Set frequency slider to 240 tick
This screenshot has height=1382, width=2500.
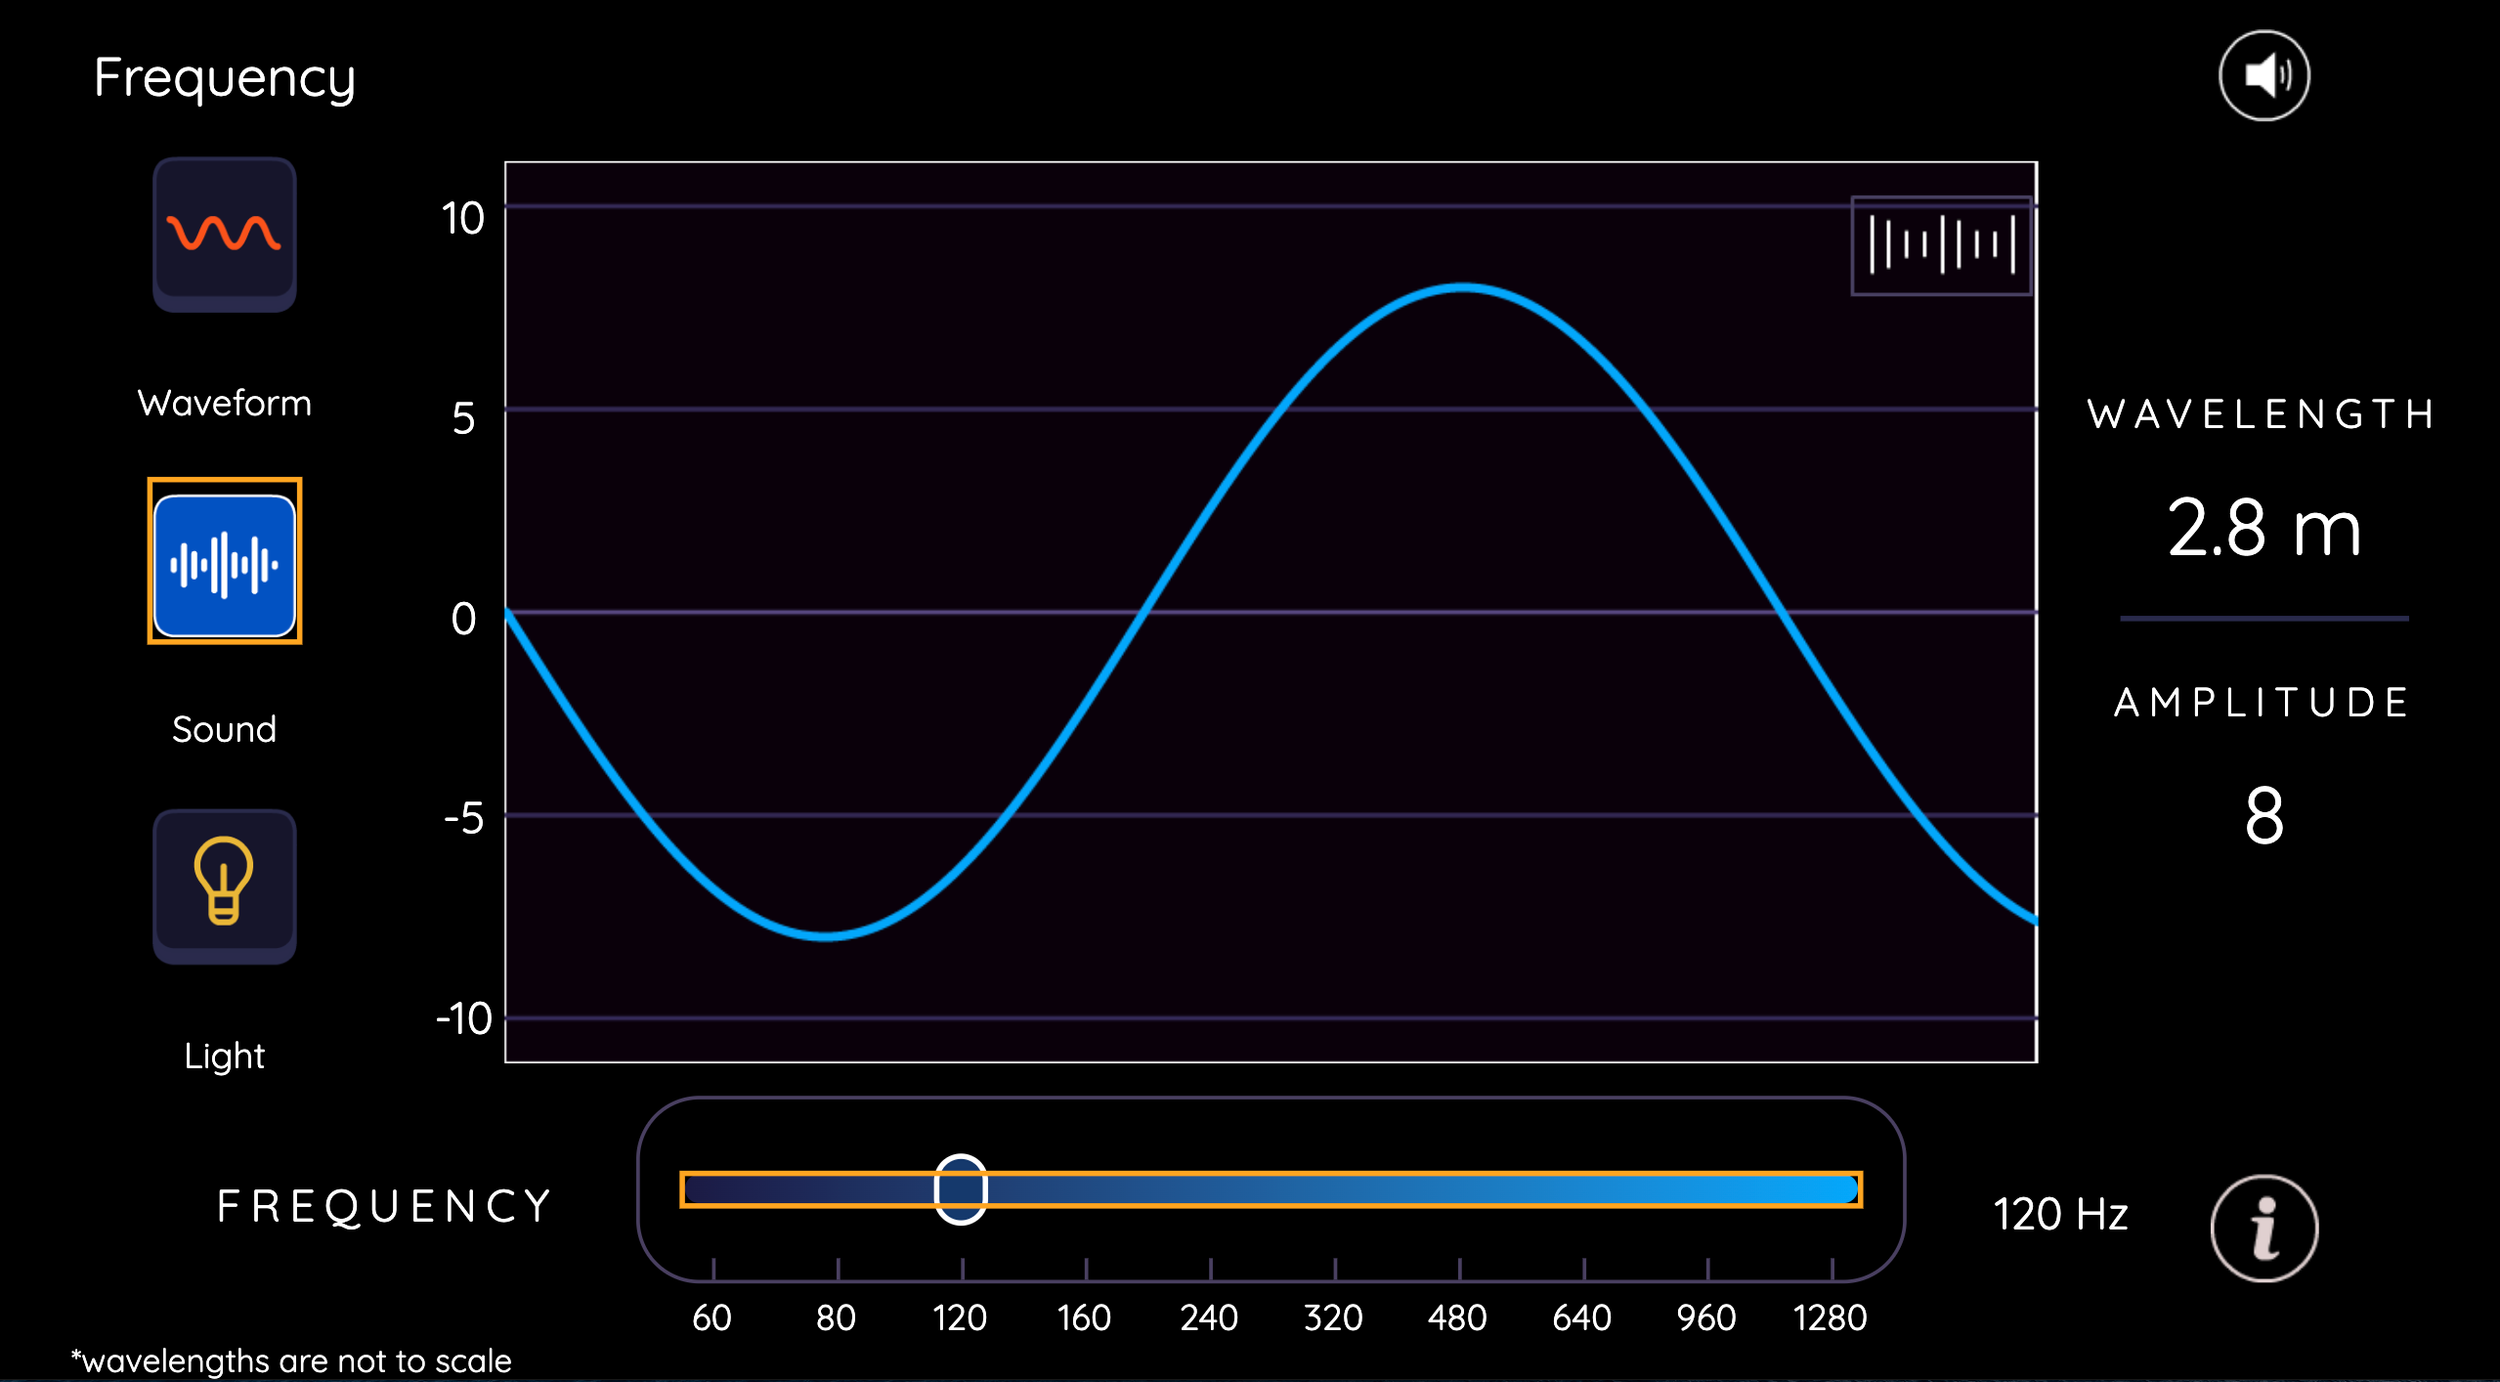tap(1210, 1189)
